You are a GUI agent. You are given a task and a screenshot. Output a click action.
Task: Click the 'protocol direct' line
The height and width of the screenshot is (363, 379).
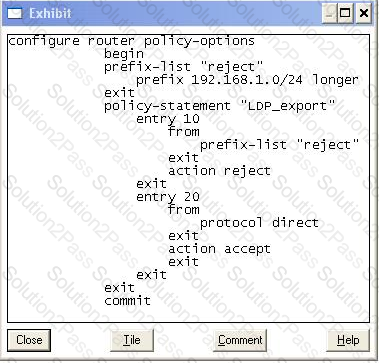259,223
